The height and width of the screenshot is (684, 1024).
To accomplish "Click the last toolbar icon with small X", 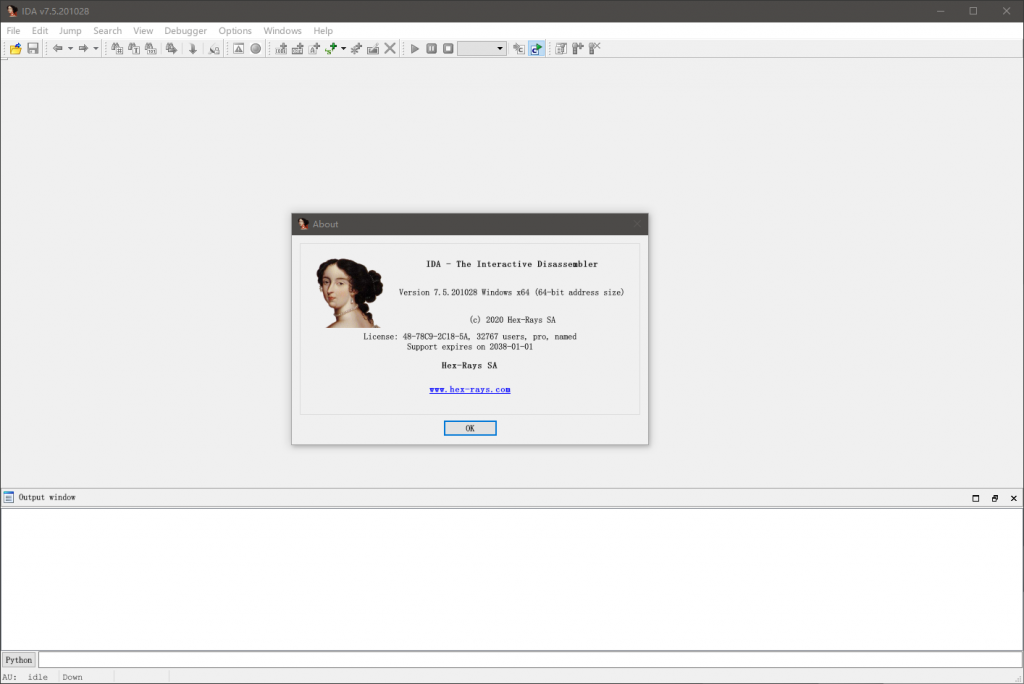I will click(594, 48).
